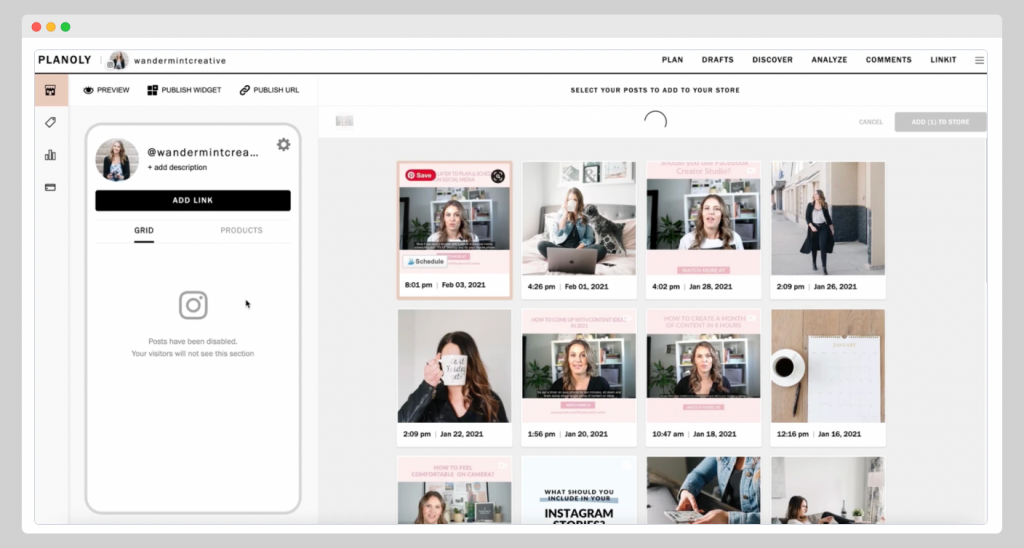Select post dated Jan 20, 2021
The image size is (1024, 548).
579,378
